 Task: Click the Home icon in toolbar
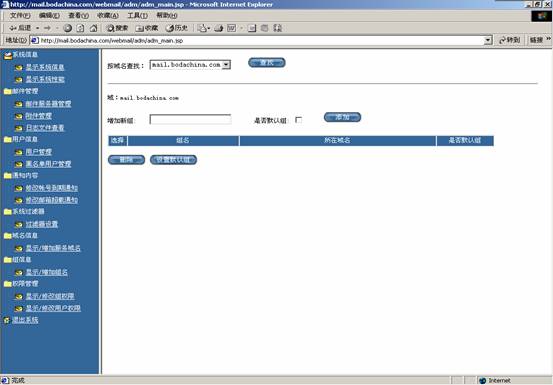click(93, 28)
